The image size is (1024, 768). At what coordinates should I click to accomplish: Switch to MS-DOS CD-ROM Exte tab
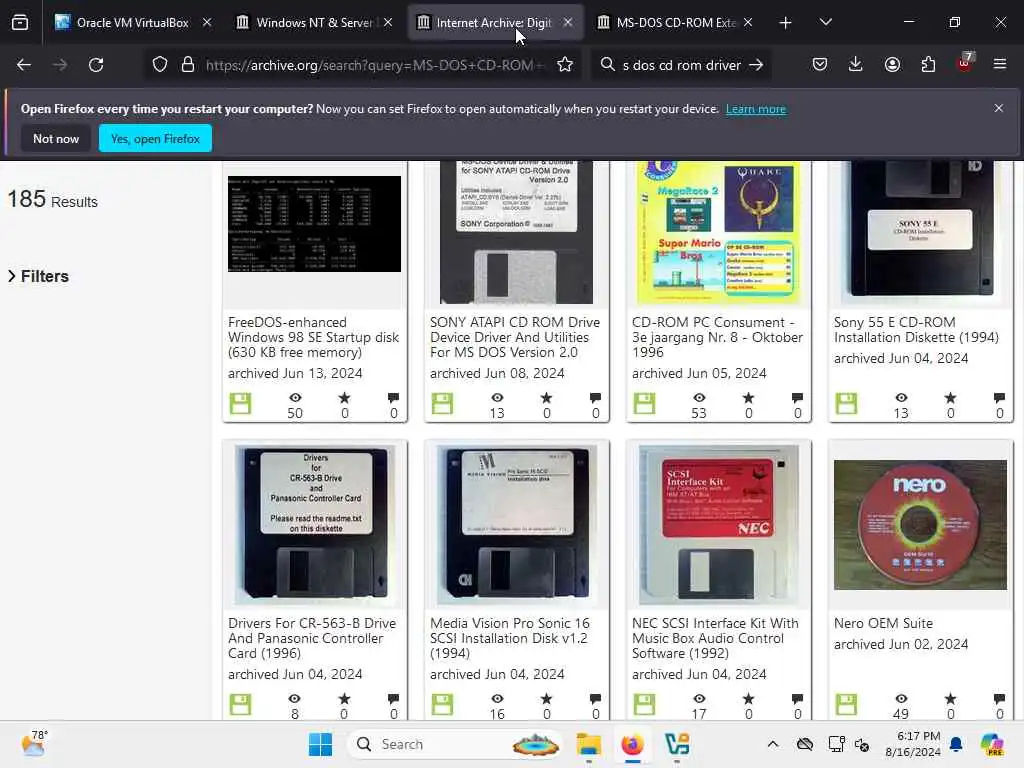click(677, 23)
